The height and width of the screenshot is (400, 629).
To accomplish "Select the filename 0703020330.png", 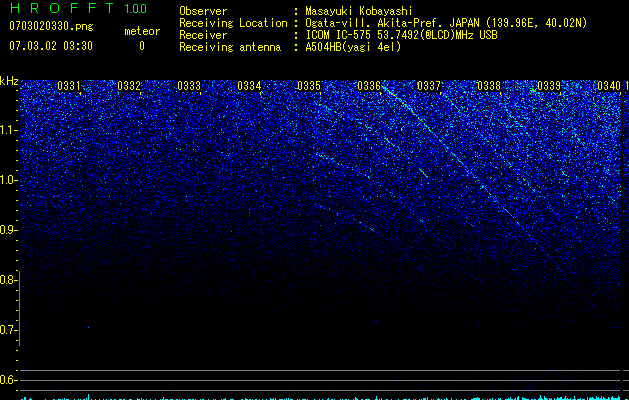I will [x=51, y=26].
